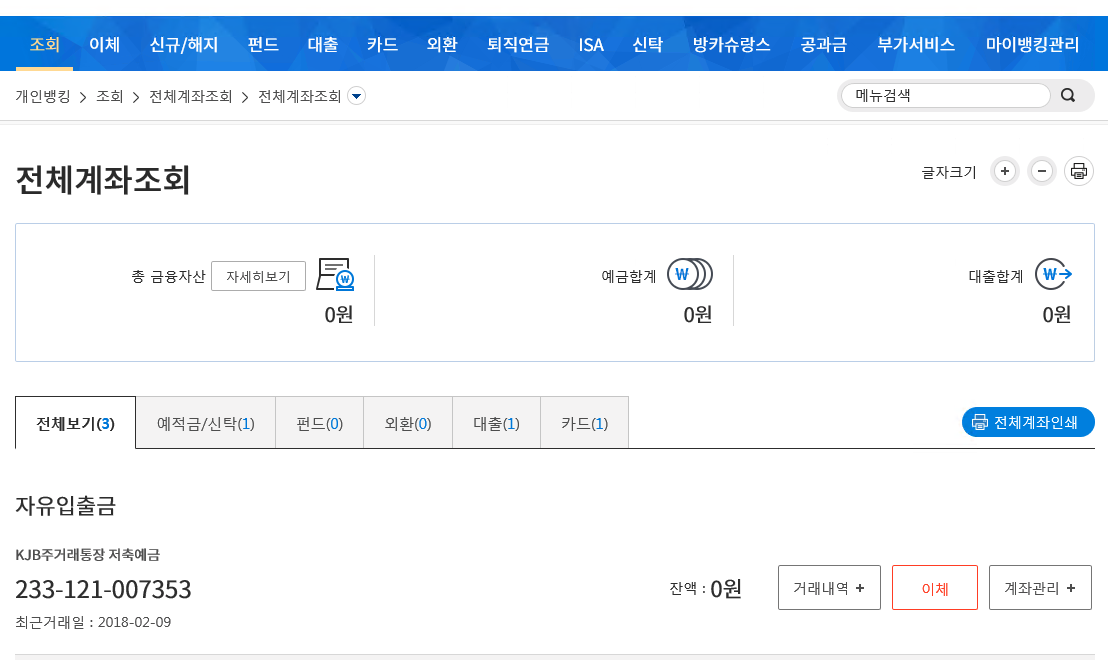Switch to the 카드(1) tab

tap(584, 423)
